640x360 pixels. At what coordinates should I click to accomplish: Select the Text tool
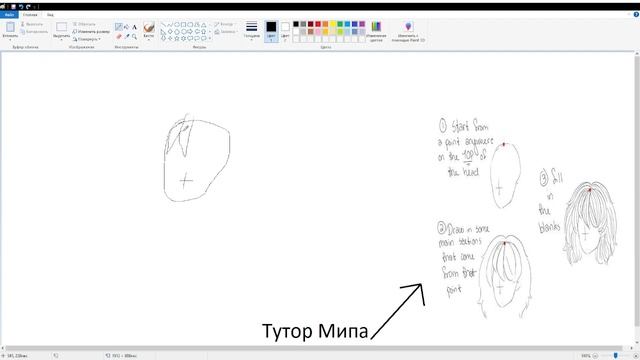pos(134,27)
